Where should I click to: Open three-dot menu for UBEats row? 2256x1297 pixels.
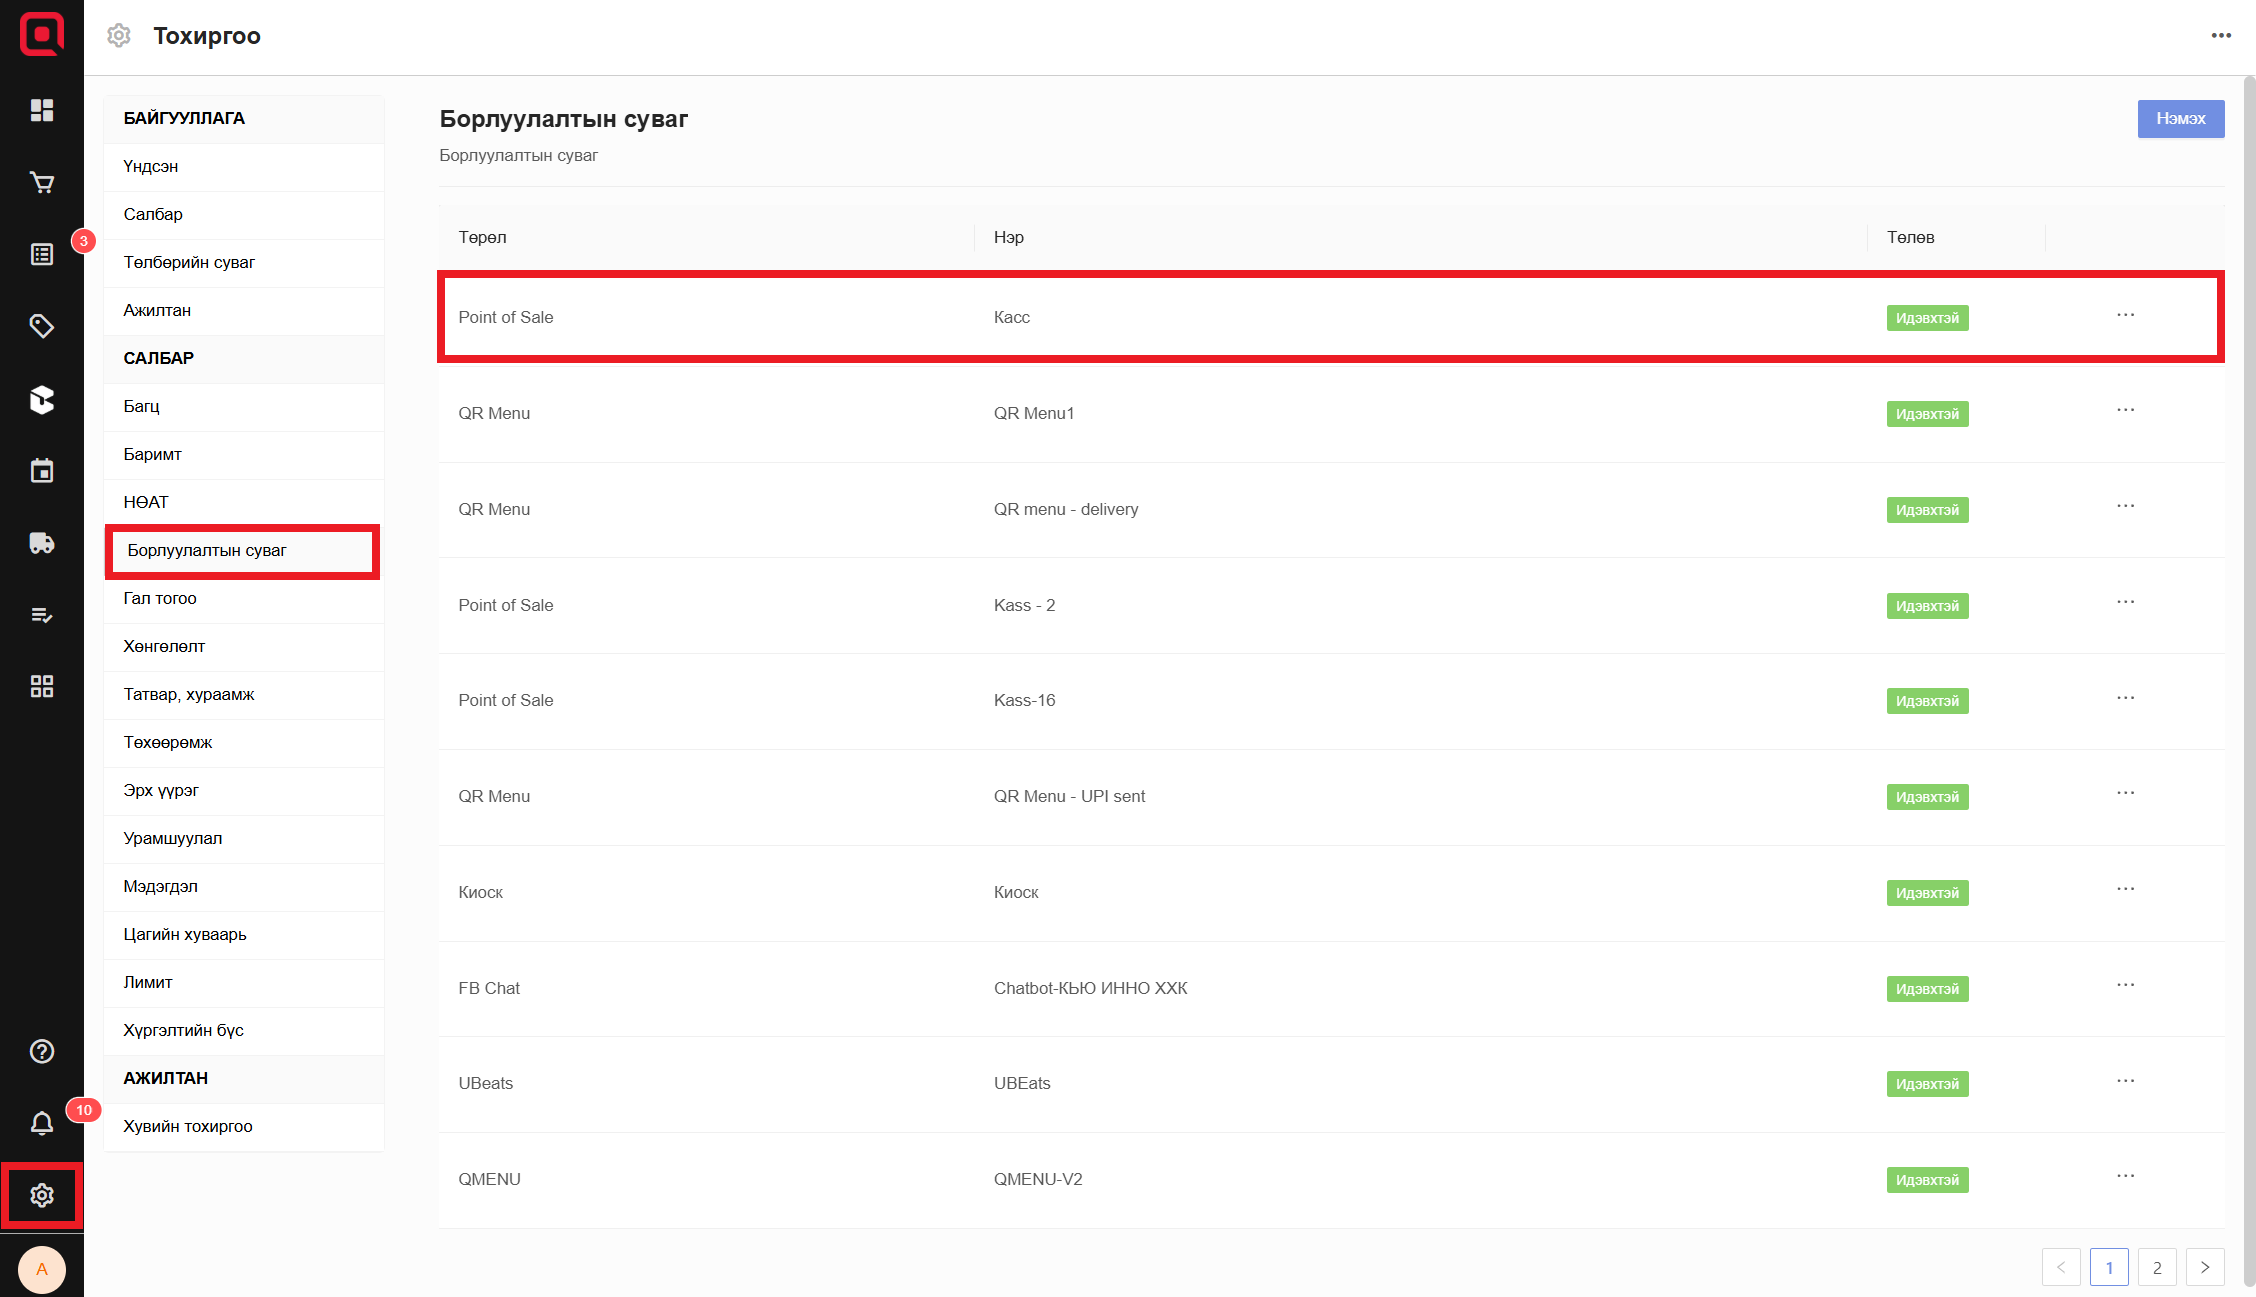(2125, 1081)
